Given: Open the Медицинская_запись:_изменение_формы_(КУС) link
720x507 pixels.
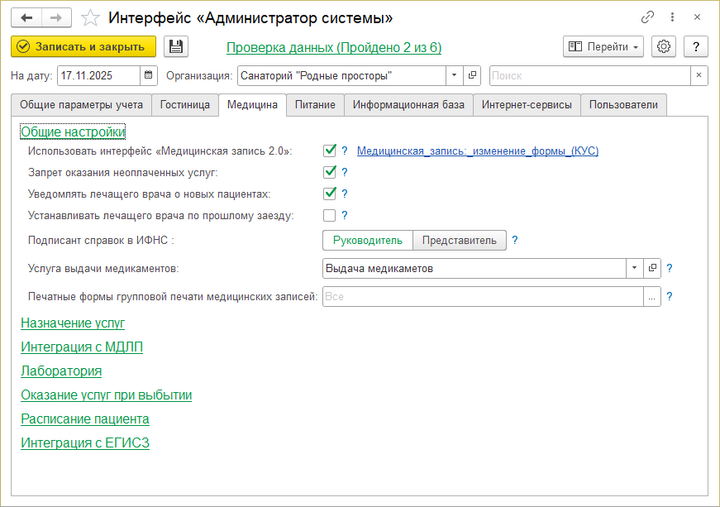Looking at the screenshot, I should [478, 151].
